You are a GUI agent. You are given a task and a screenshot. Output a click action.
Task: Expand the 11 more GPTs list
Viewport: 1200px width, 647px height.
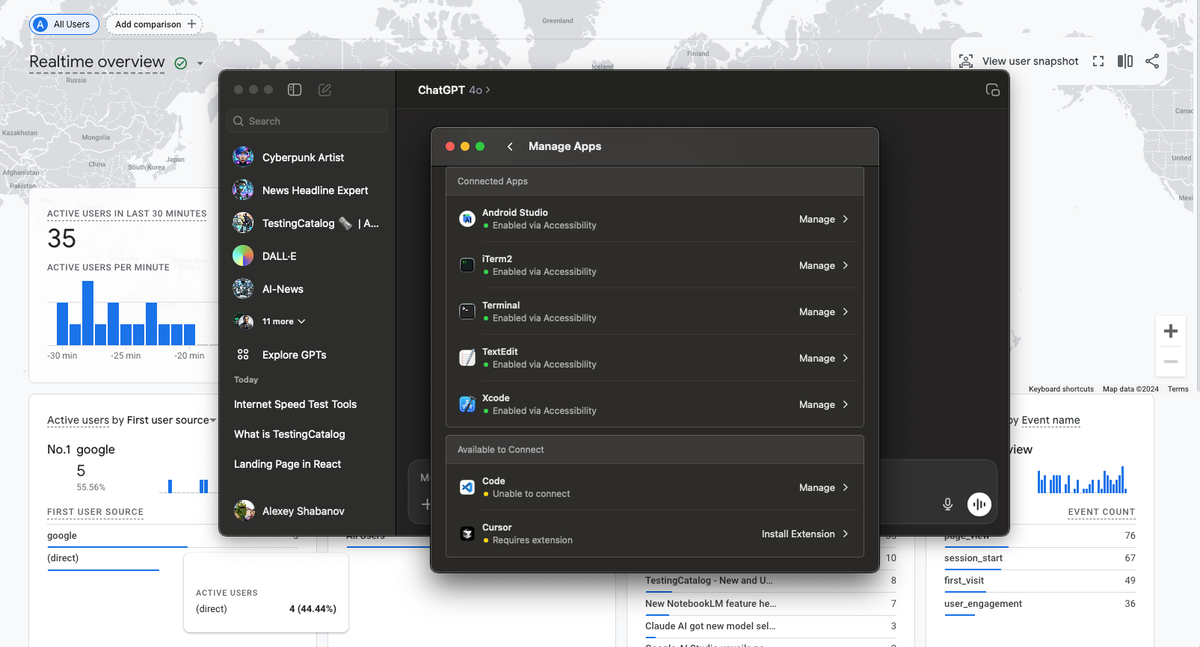pyautogui.click(x=283, y=321)
